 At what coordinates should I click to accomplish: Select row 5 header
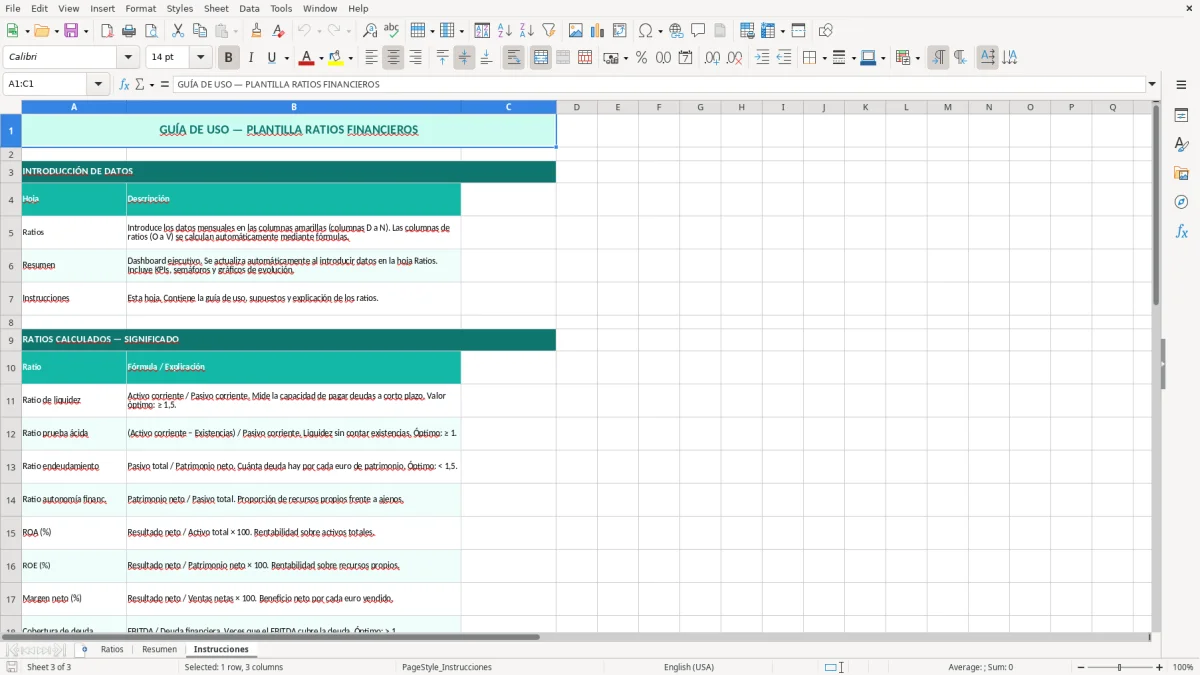point(11,232)
